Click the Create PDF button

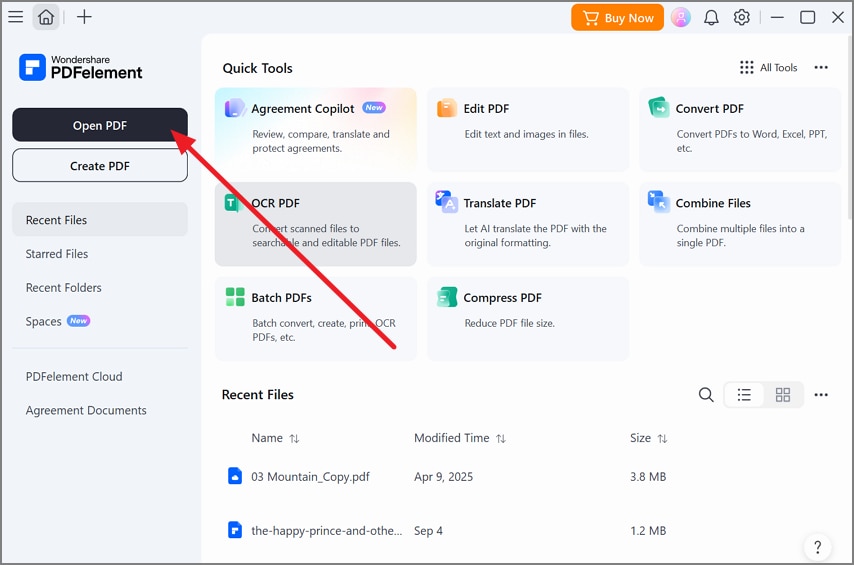click(100, 166)
